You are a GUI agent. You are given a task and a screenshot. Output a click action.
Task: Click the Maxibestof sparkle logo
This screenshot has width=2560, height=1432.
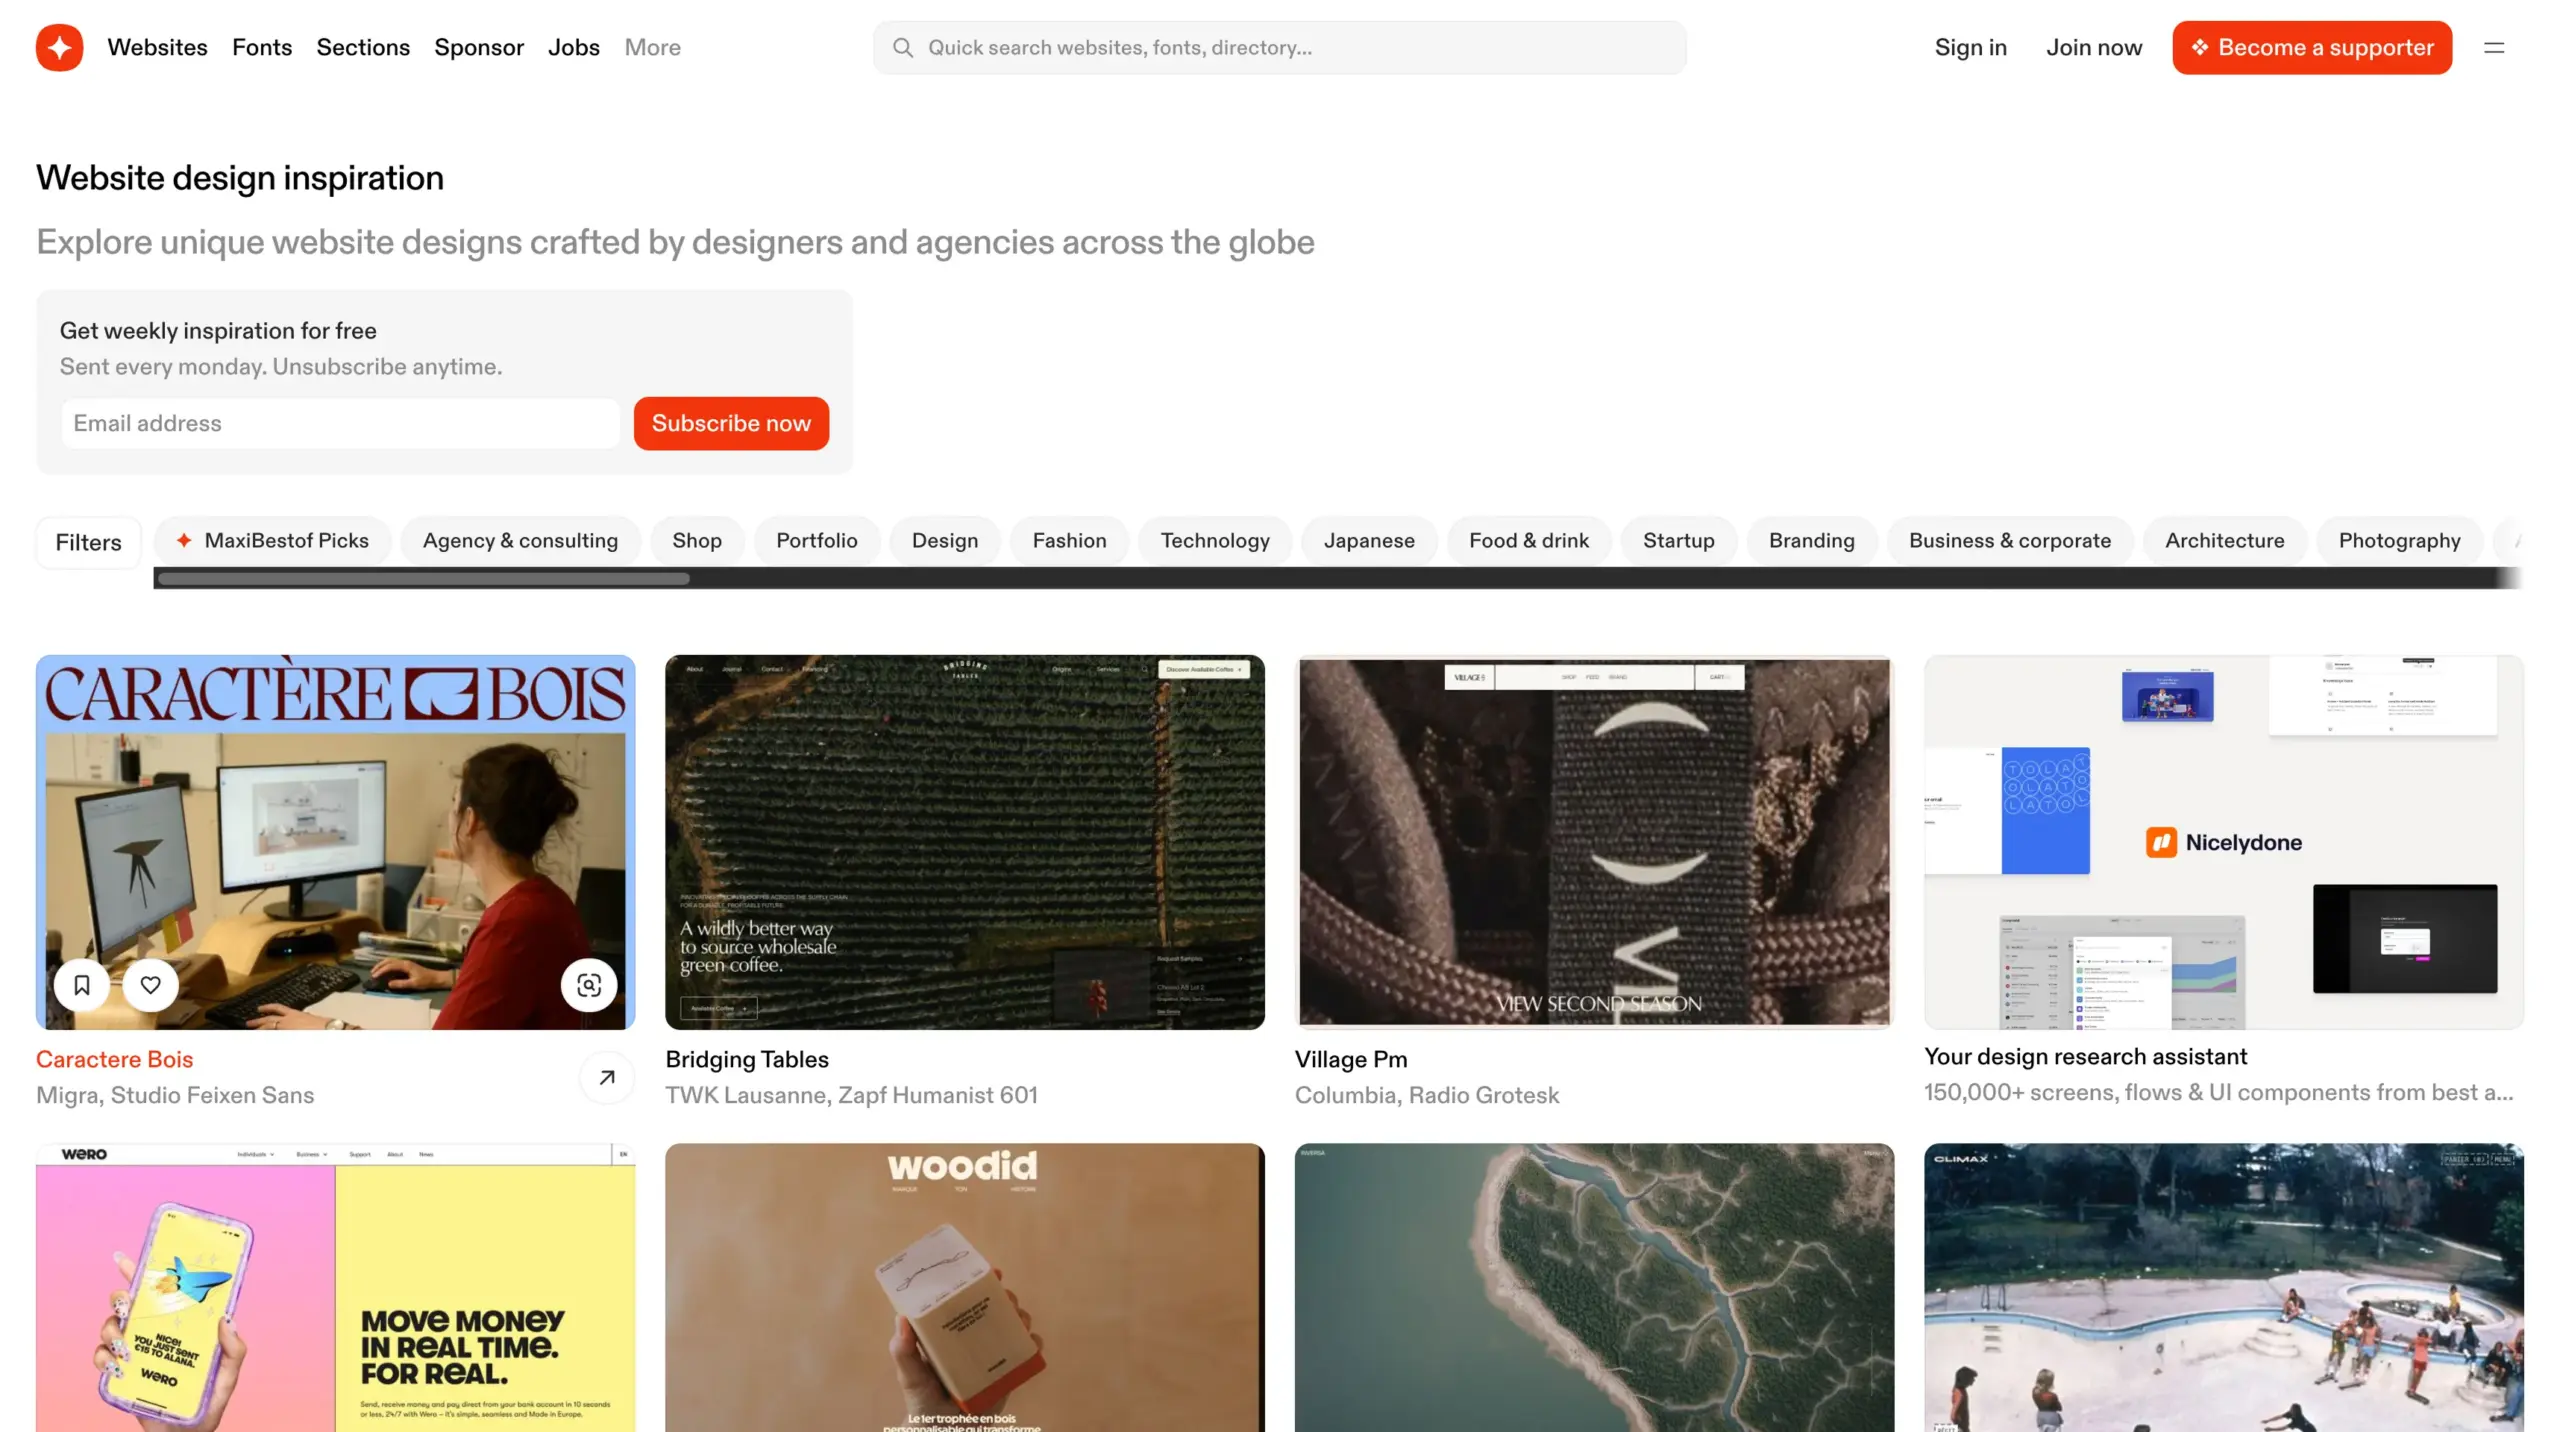coord(59,47)
